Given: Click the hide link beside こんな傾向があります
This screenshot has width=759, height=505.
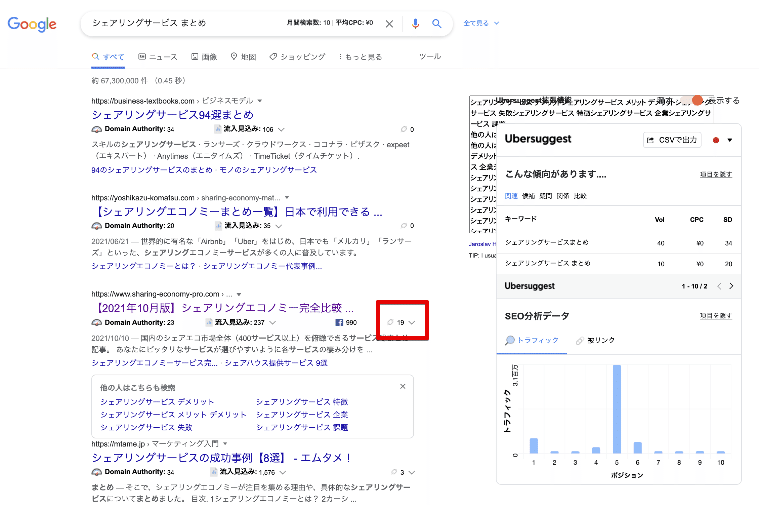Looking at the screenshot, I should coord(715,174).
